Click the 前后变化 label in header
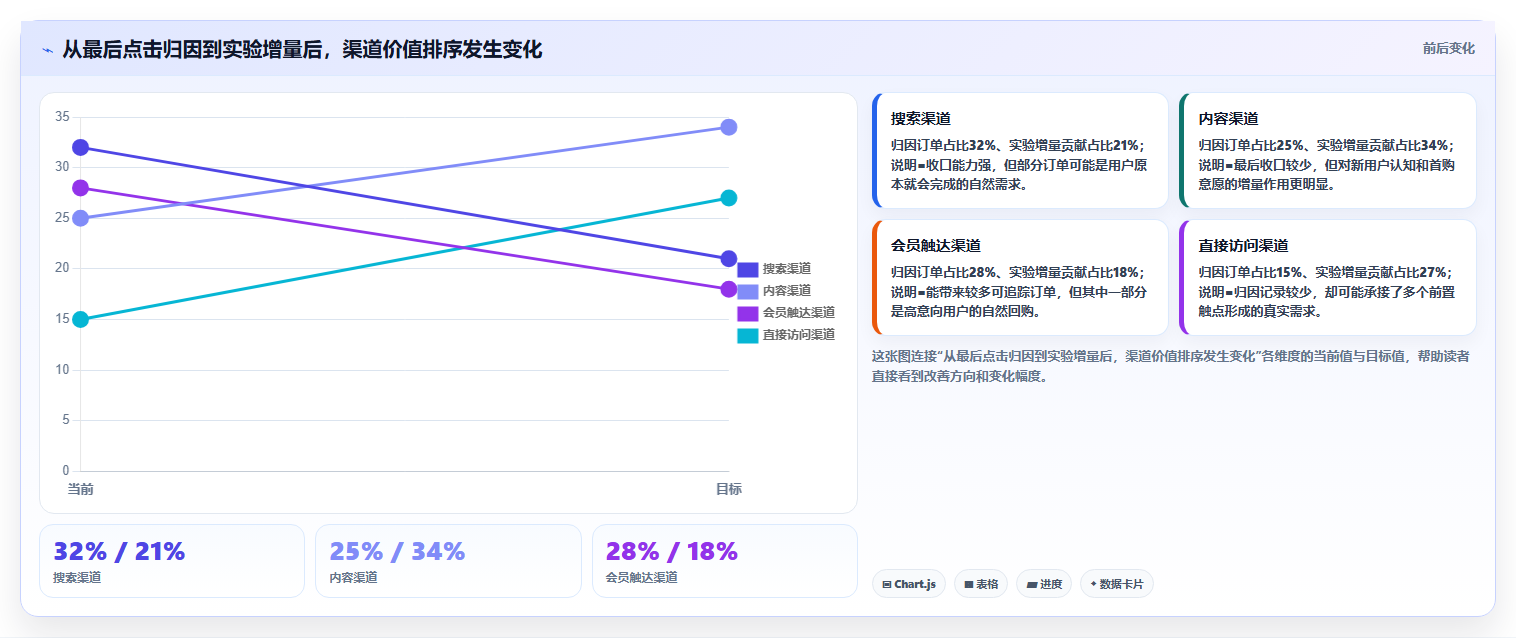 (1448, 48)
